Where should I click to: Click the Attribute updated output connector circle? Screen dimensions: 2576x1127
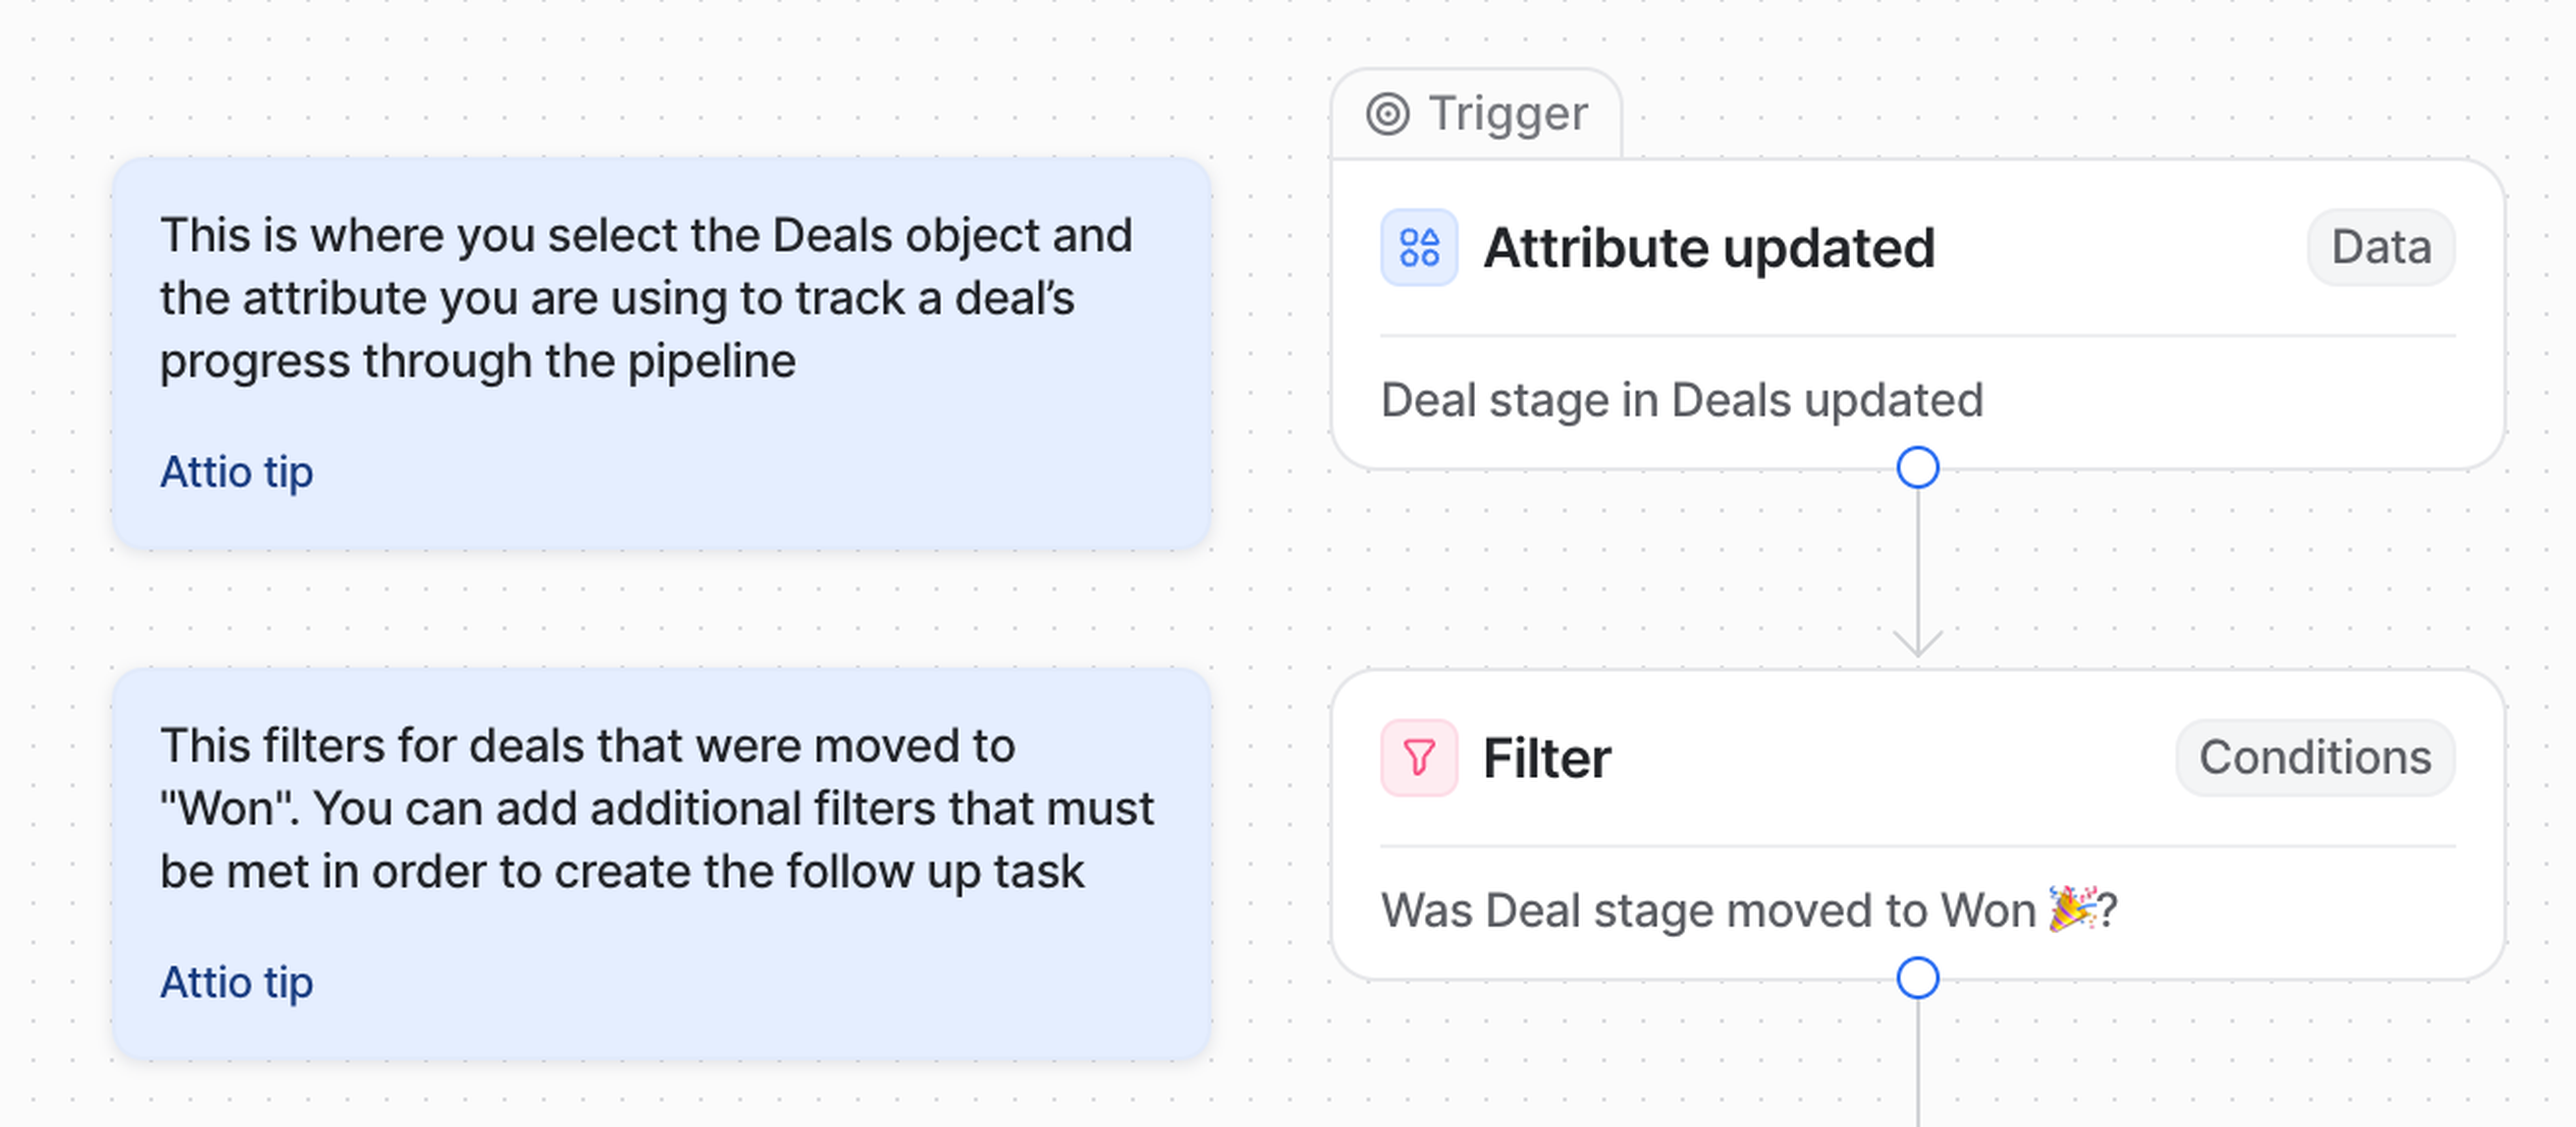click(x=1917, y=468)
